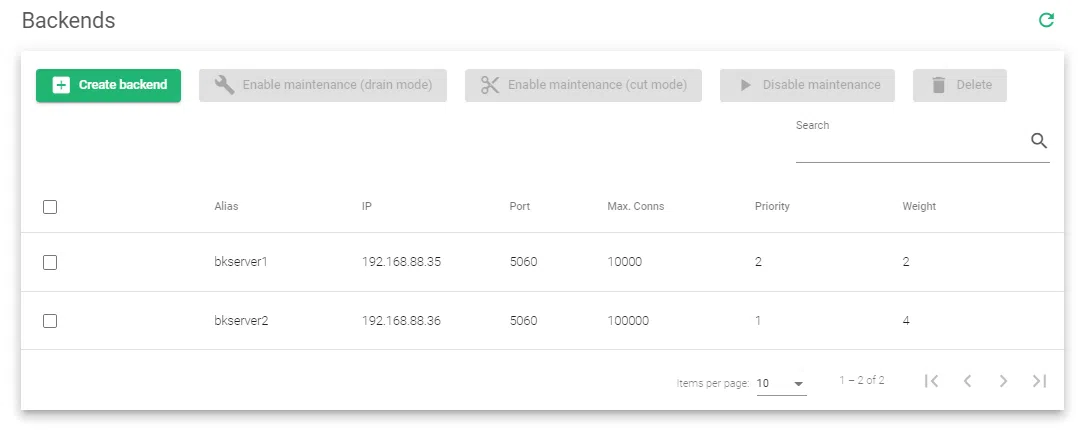Select the bkserver1 row checkbox
1089x445 pixels.
tap(50, 262)
